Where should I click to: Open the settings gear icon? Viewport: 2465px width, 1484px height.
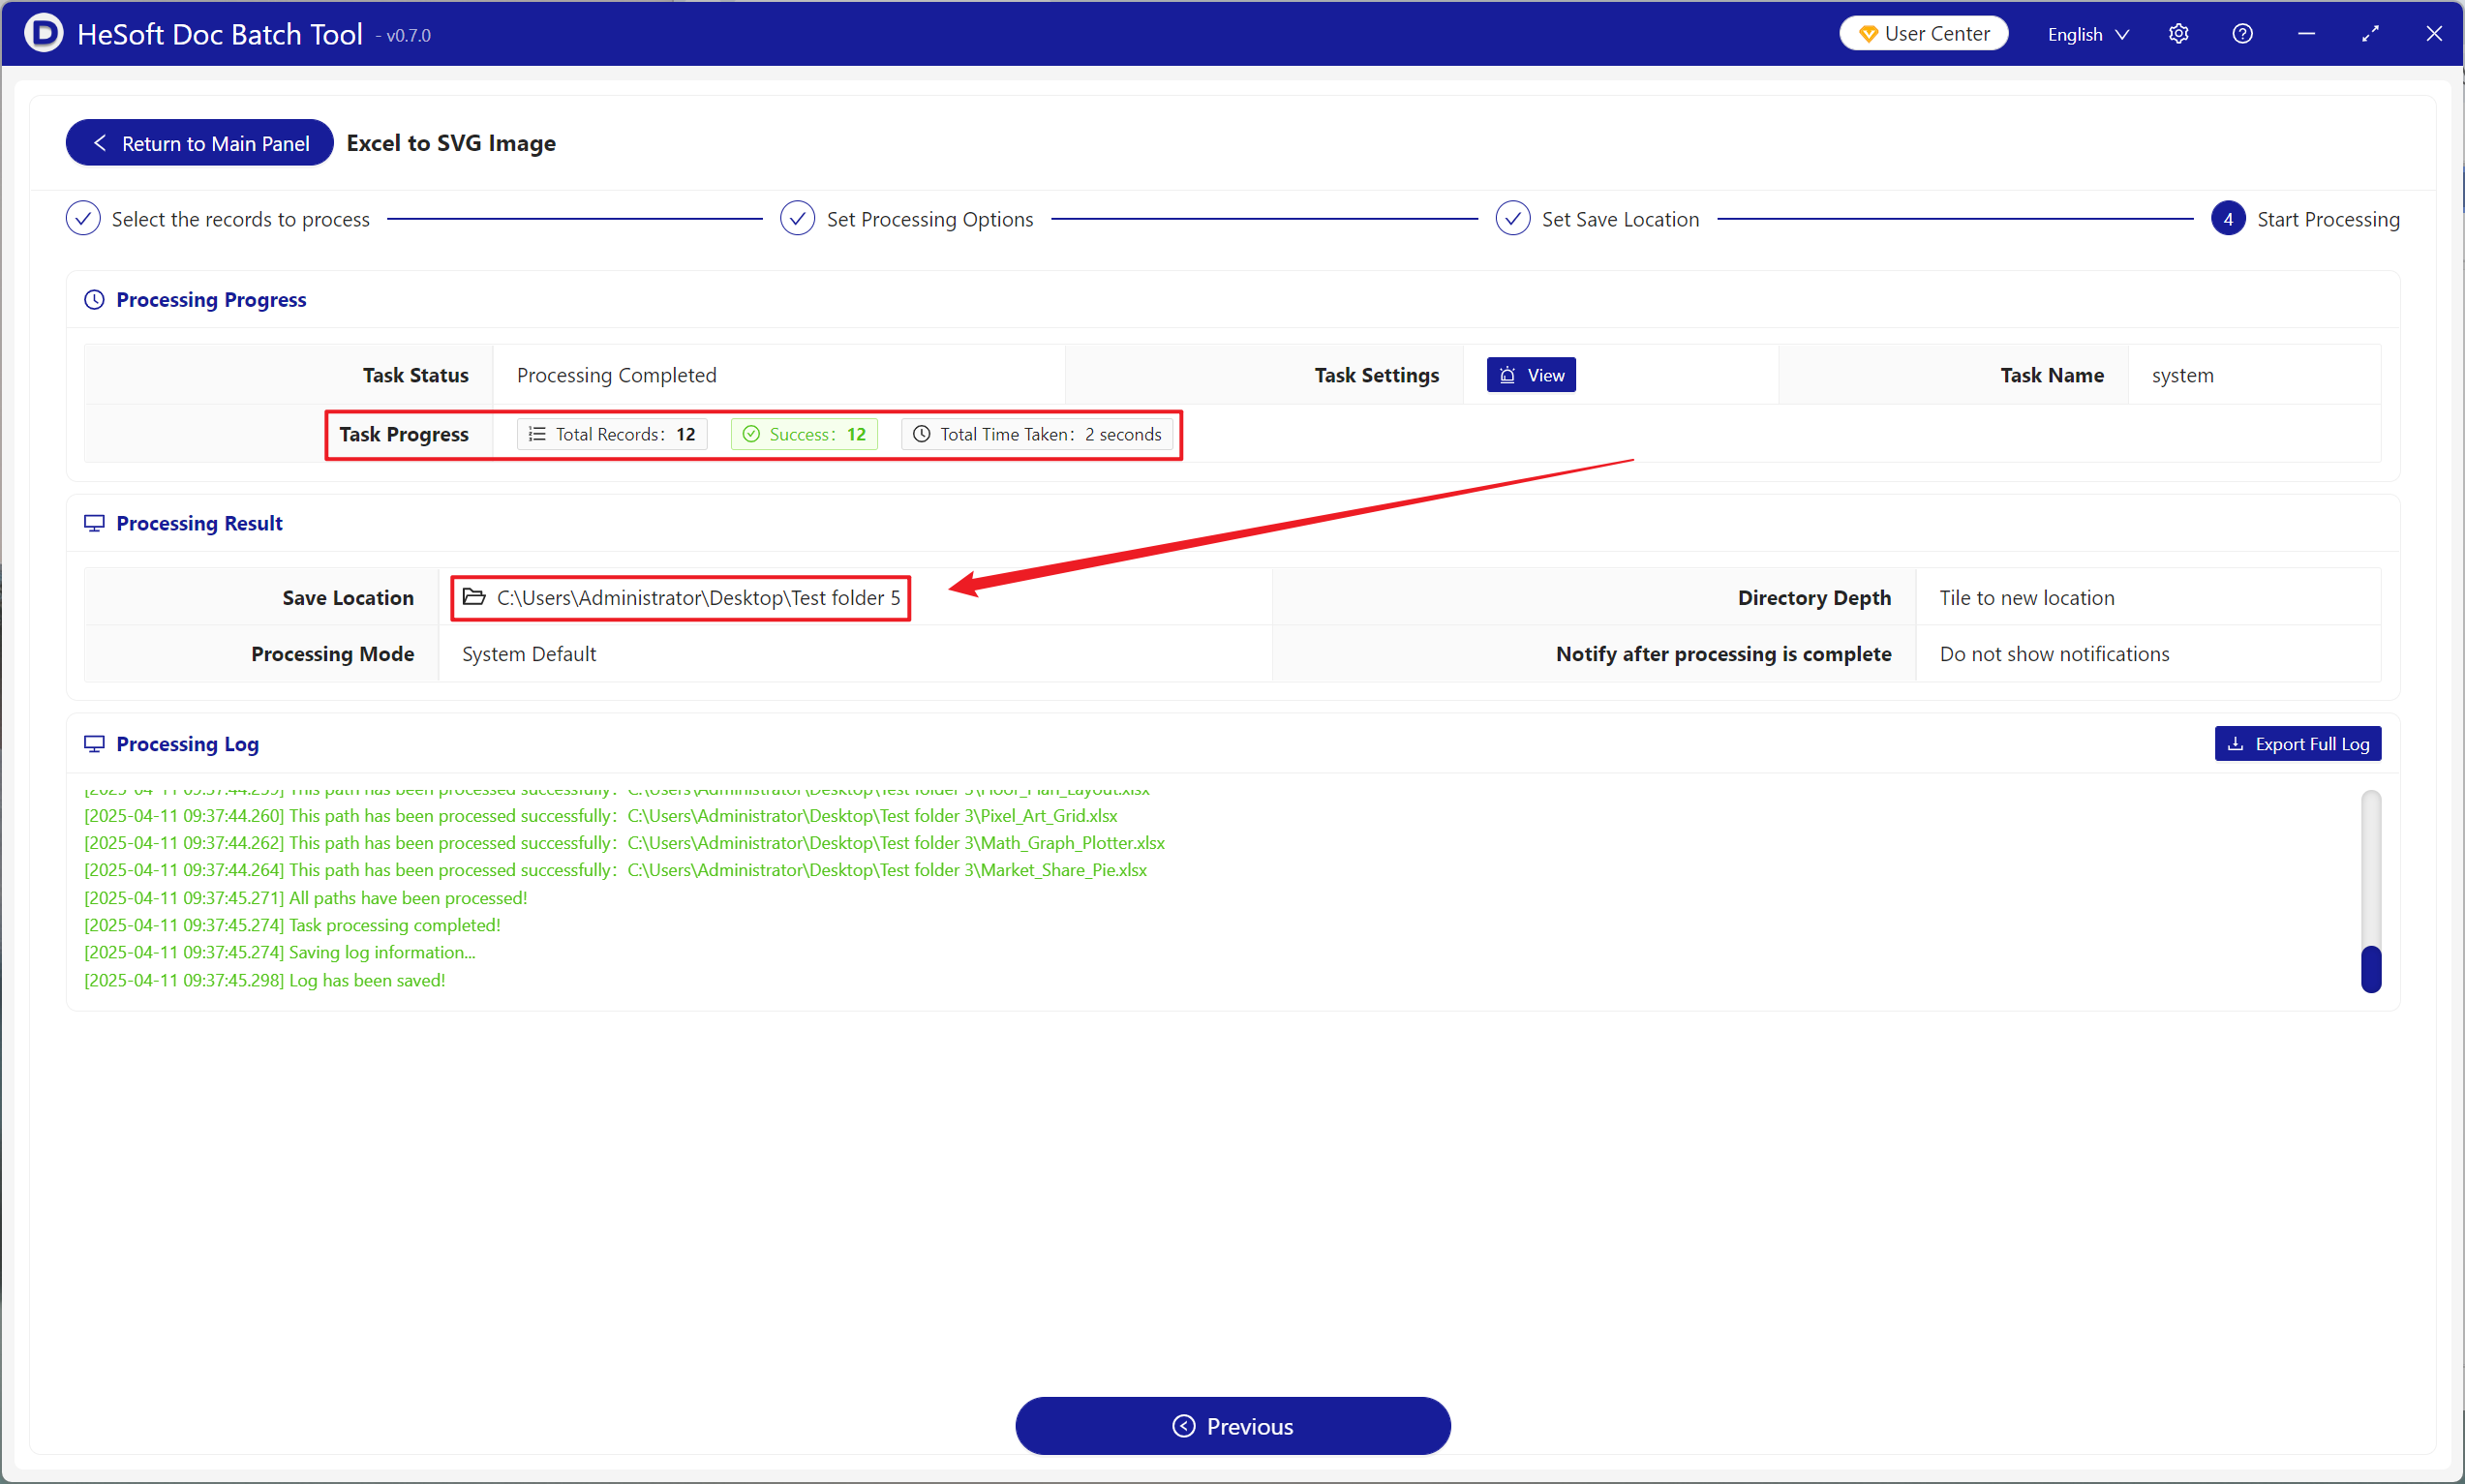click(x=2178, y=34)
